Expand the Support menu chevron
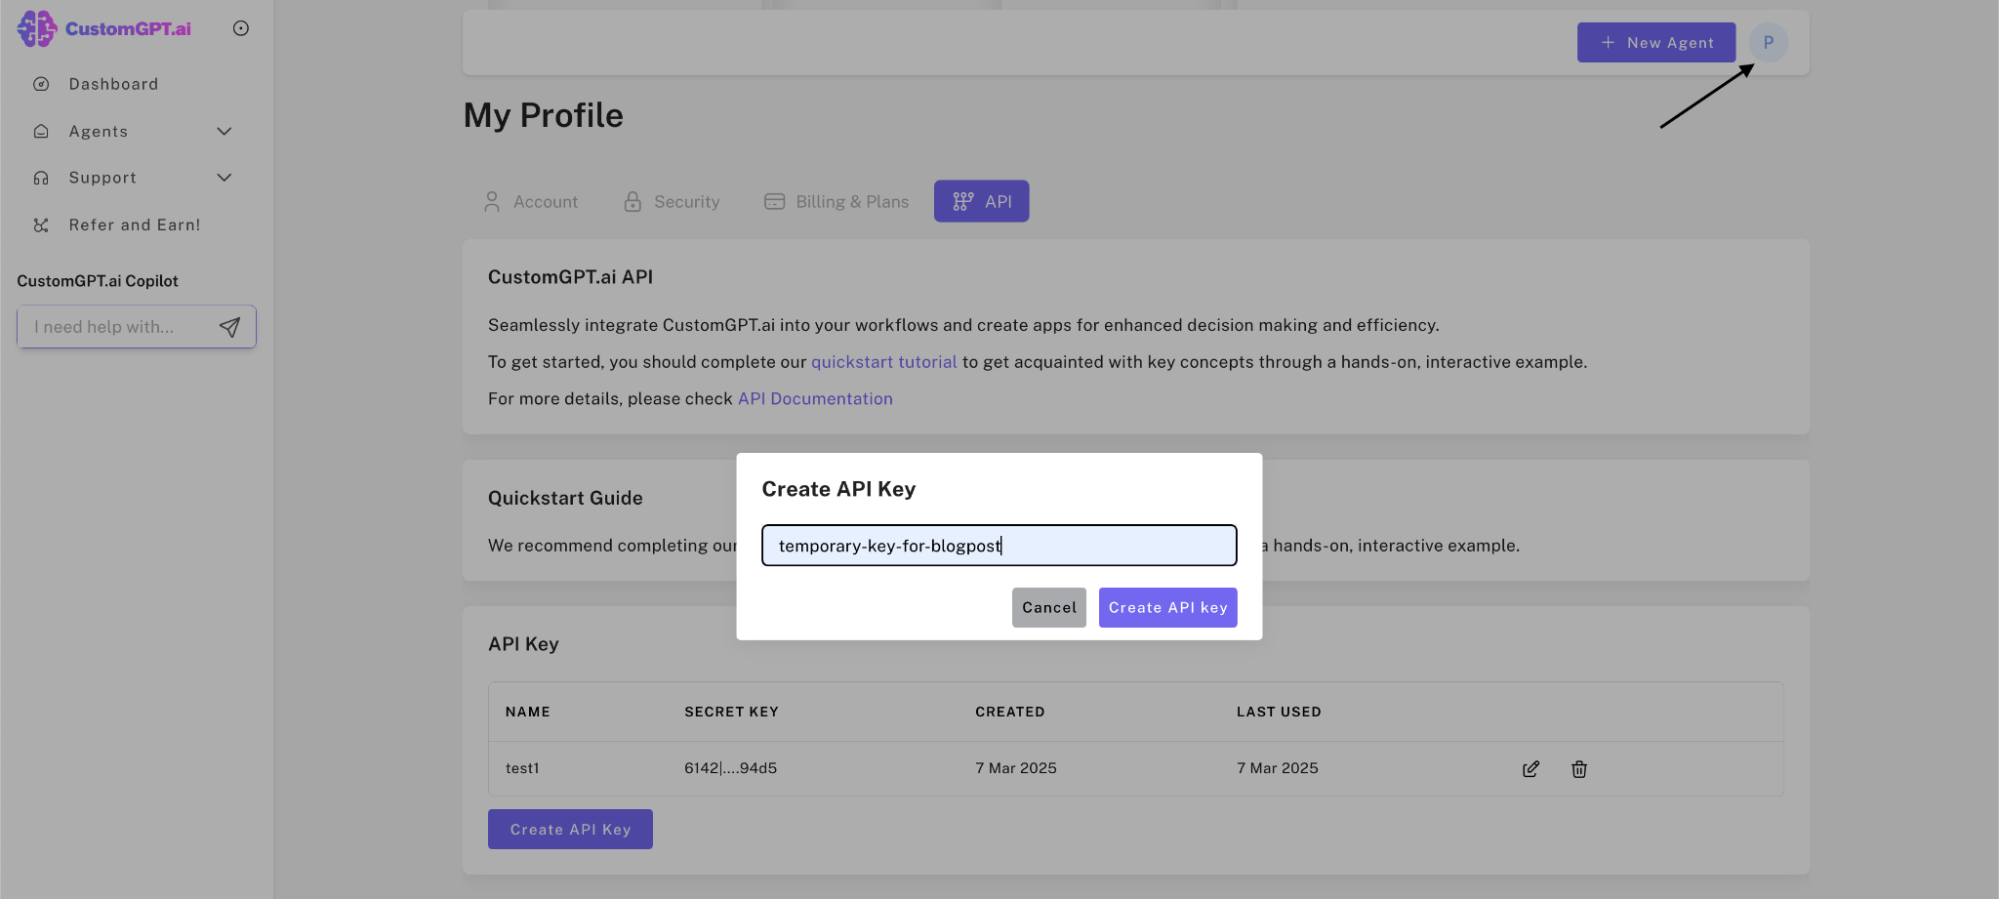Viewport: 1999px width, 899px height. click(x=224, y=178)
